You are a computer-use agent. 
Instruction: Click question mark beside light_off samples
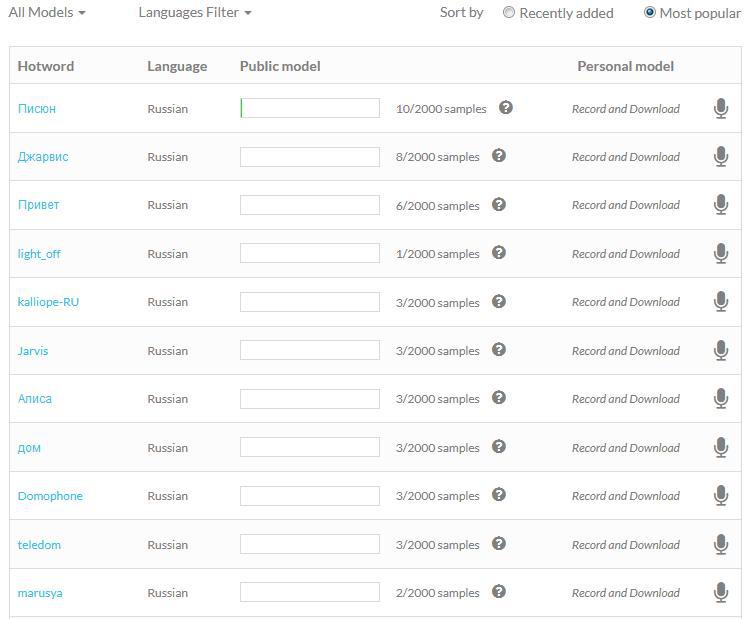(x=499, y=253)
